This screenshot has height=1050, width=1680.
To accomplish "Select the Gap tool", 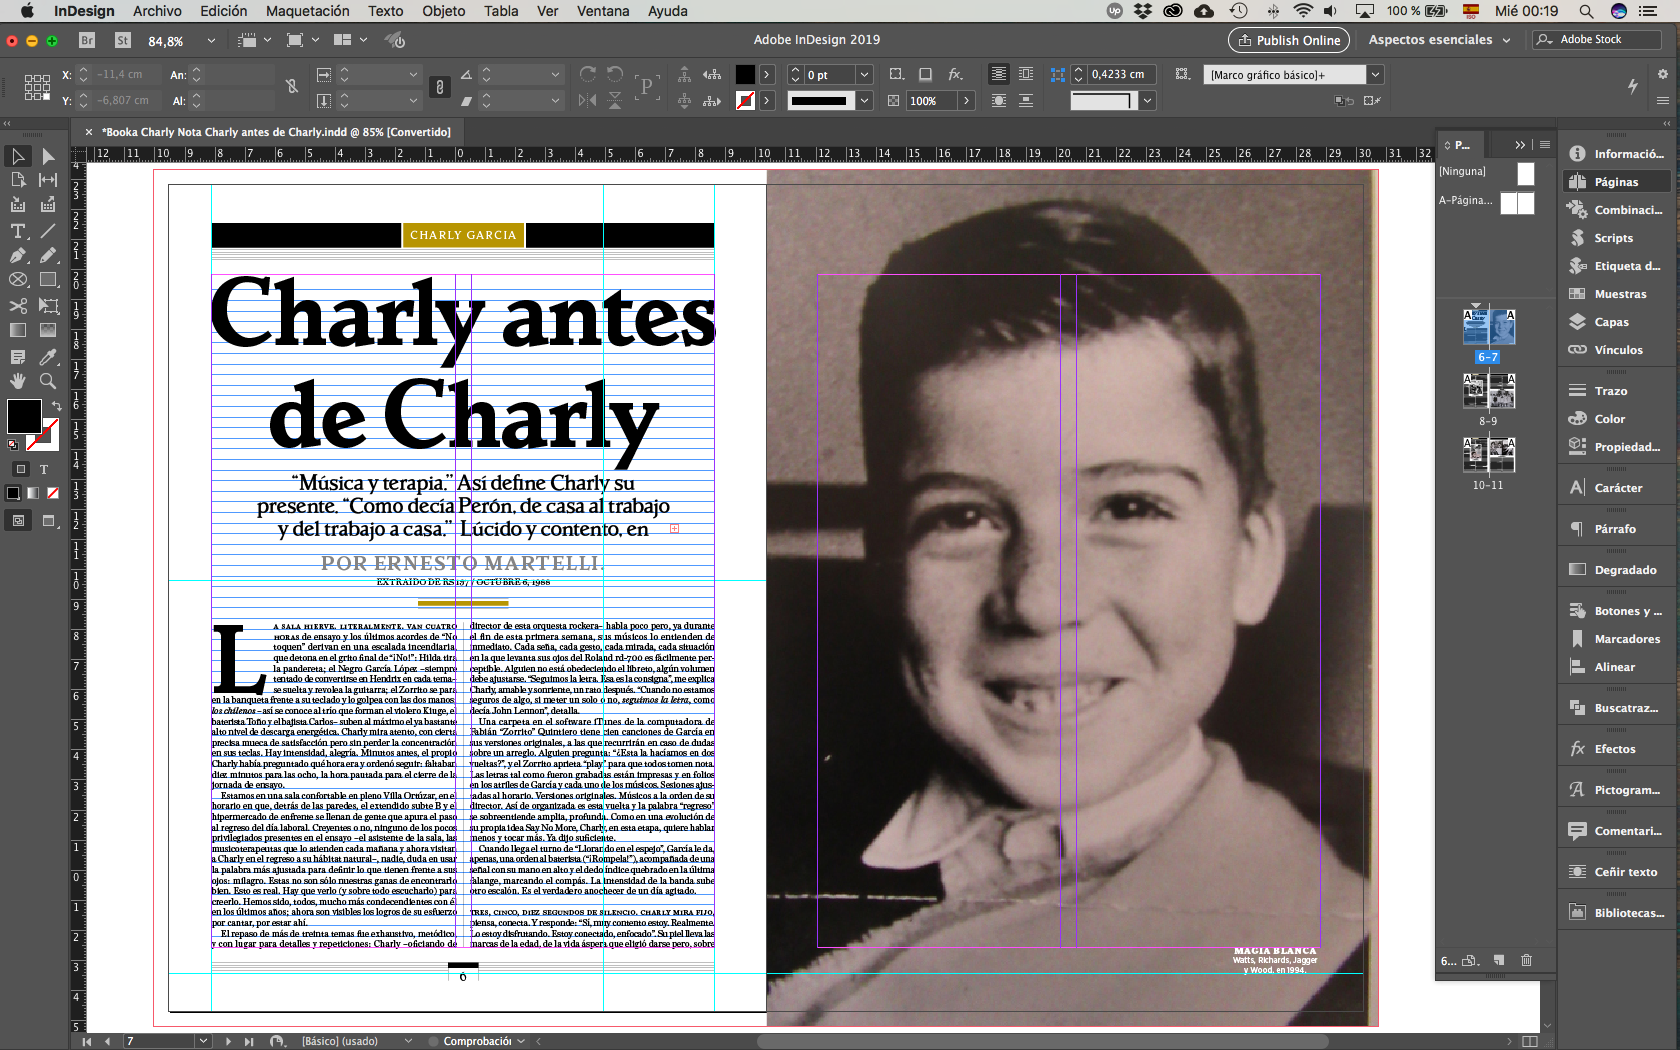I will point(48,180).
